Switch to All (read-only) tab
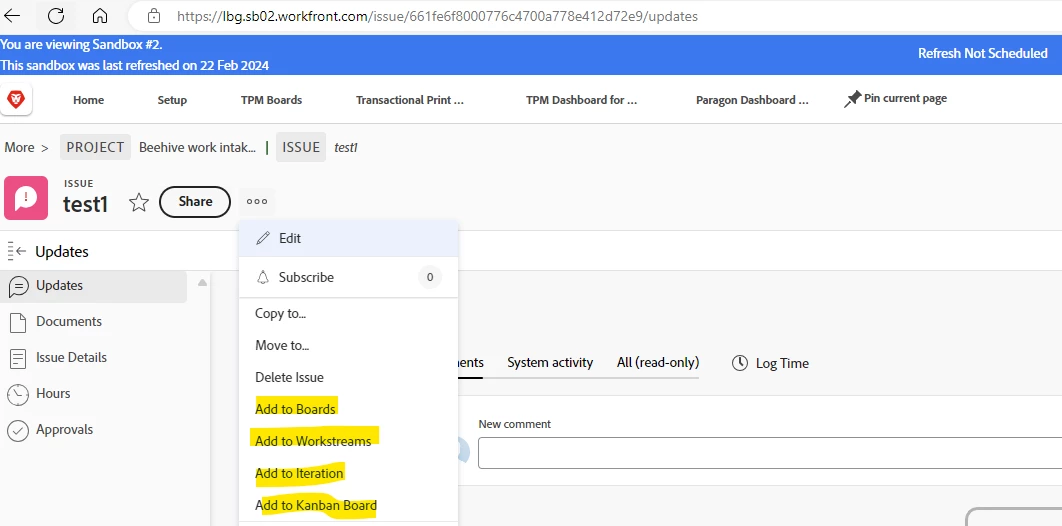The width and height of the screenshot is (1062, 526). 658,362
